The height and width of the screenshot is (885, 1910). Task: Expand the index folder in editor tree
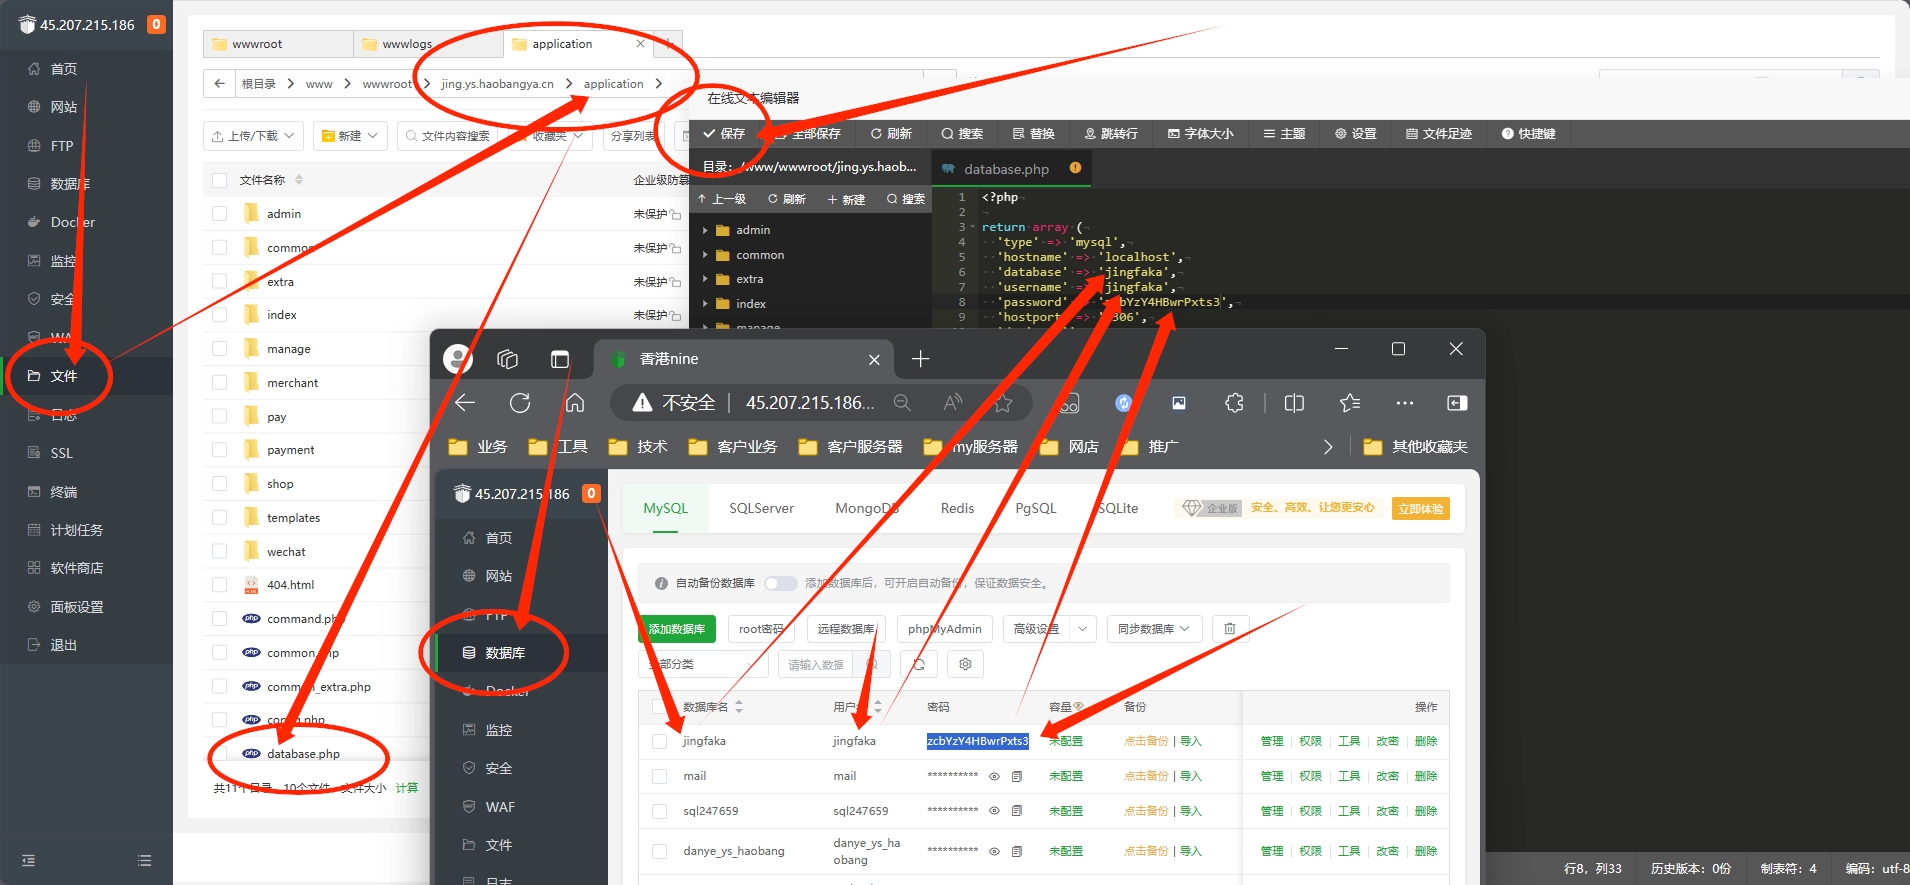click(705, 304)
